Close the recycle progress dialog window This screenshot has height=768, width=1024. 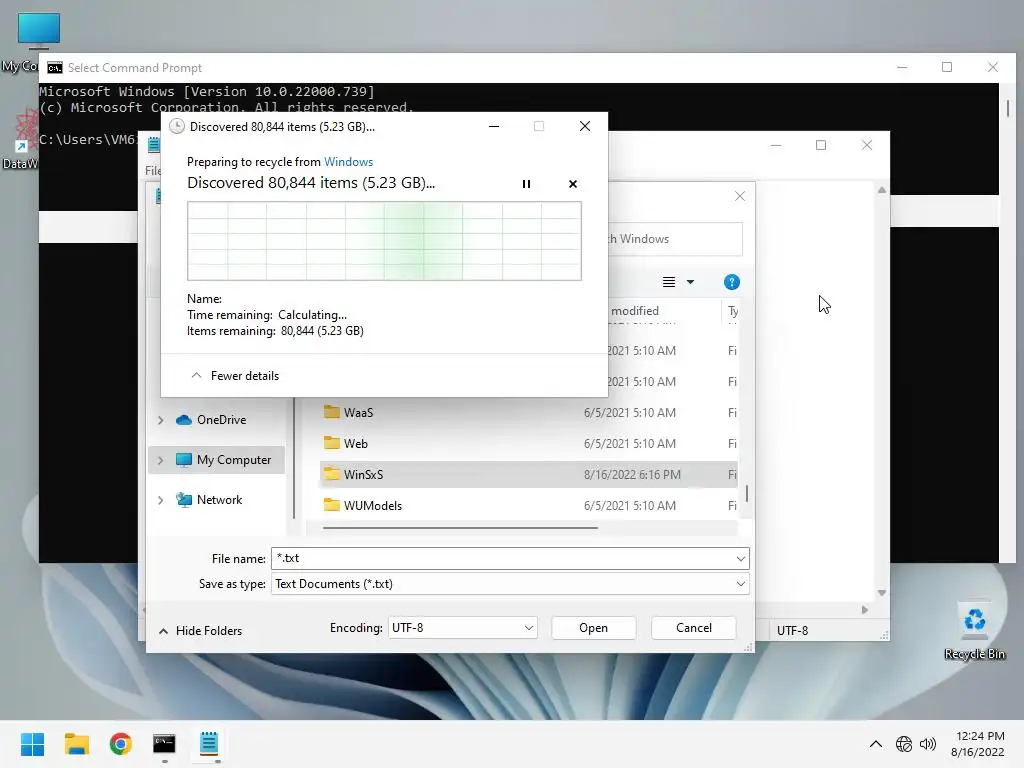tap(585, 126)
